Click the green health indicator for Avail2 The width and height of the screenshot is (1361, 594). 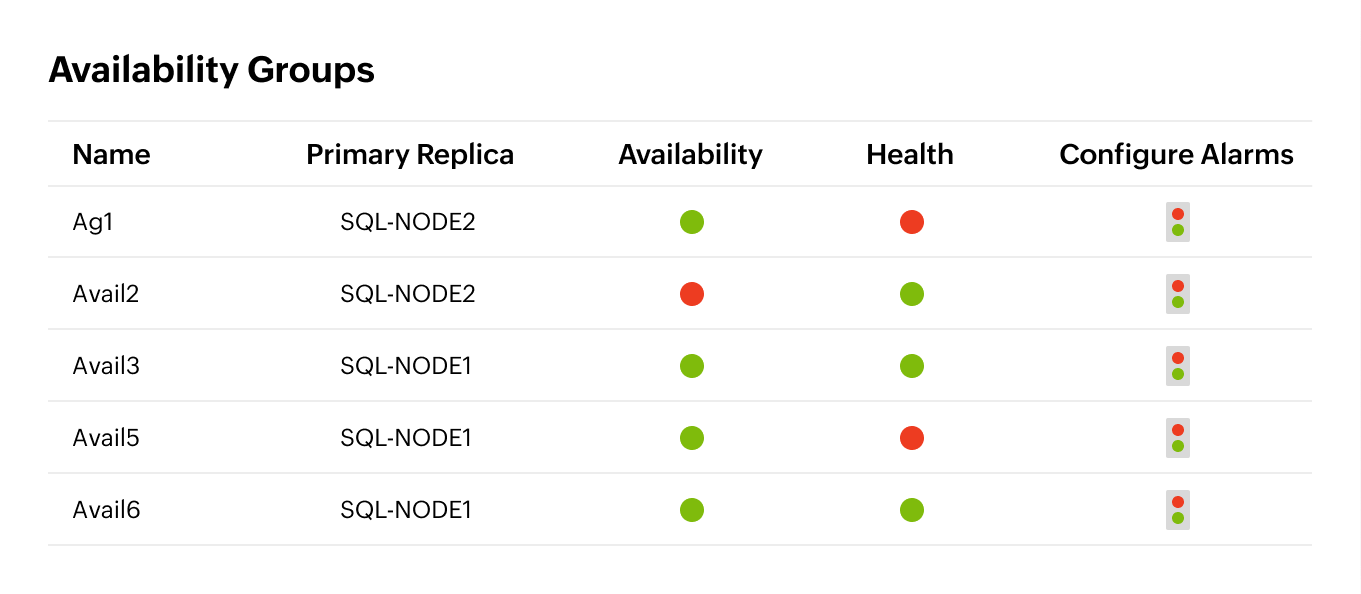coord(911,294)
